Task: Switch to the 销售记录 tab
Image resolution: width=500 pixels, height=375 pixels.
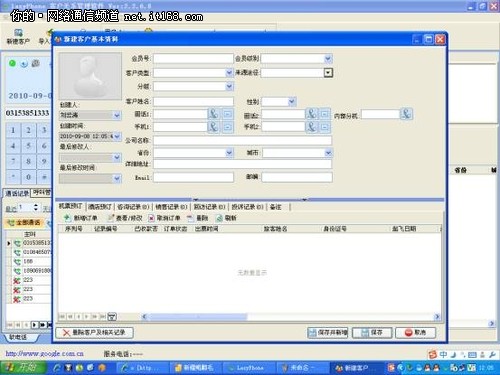Action: pos(171,207)
